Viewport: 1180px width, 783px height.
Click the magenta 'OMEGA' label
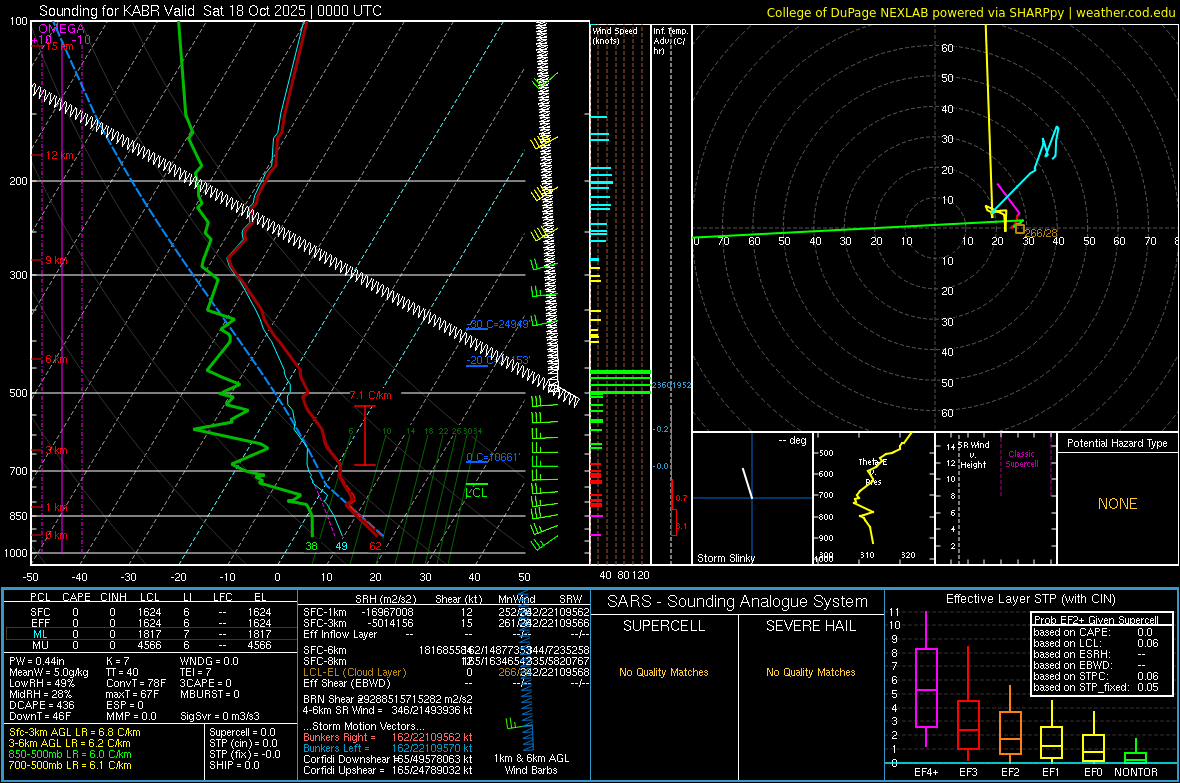tap(62, 29)
